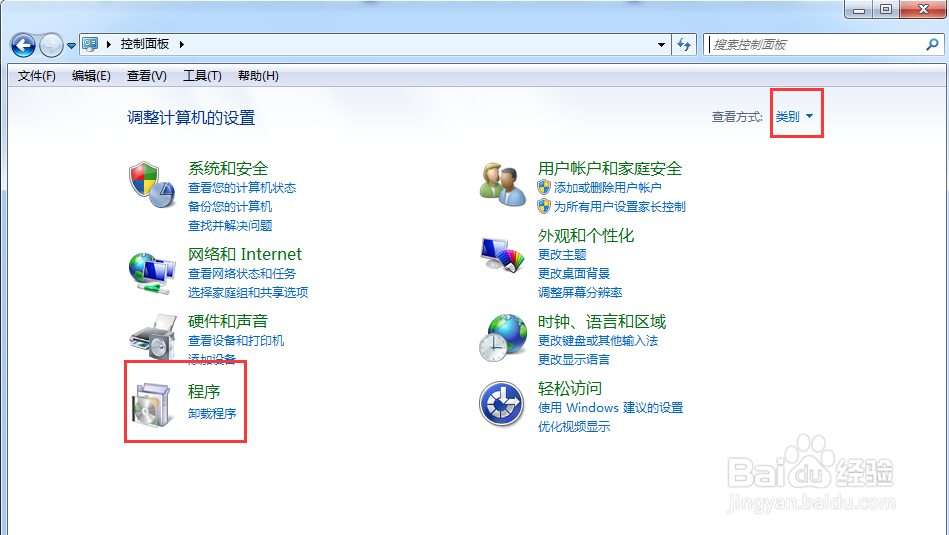This screenshot has width=949, height=535.
Task: Click 查看设备和打印机 link
Action: coord(235,340)
